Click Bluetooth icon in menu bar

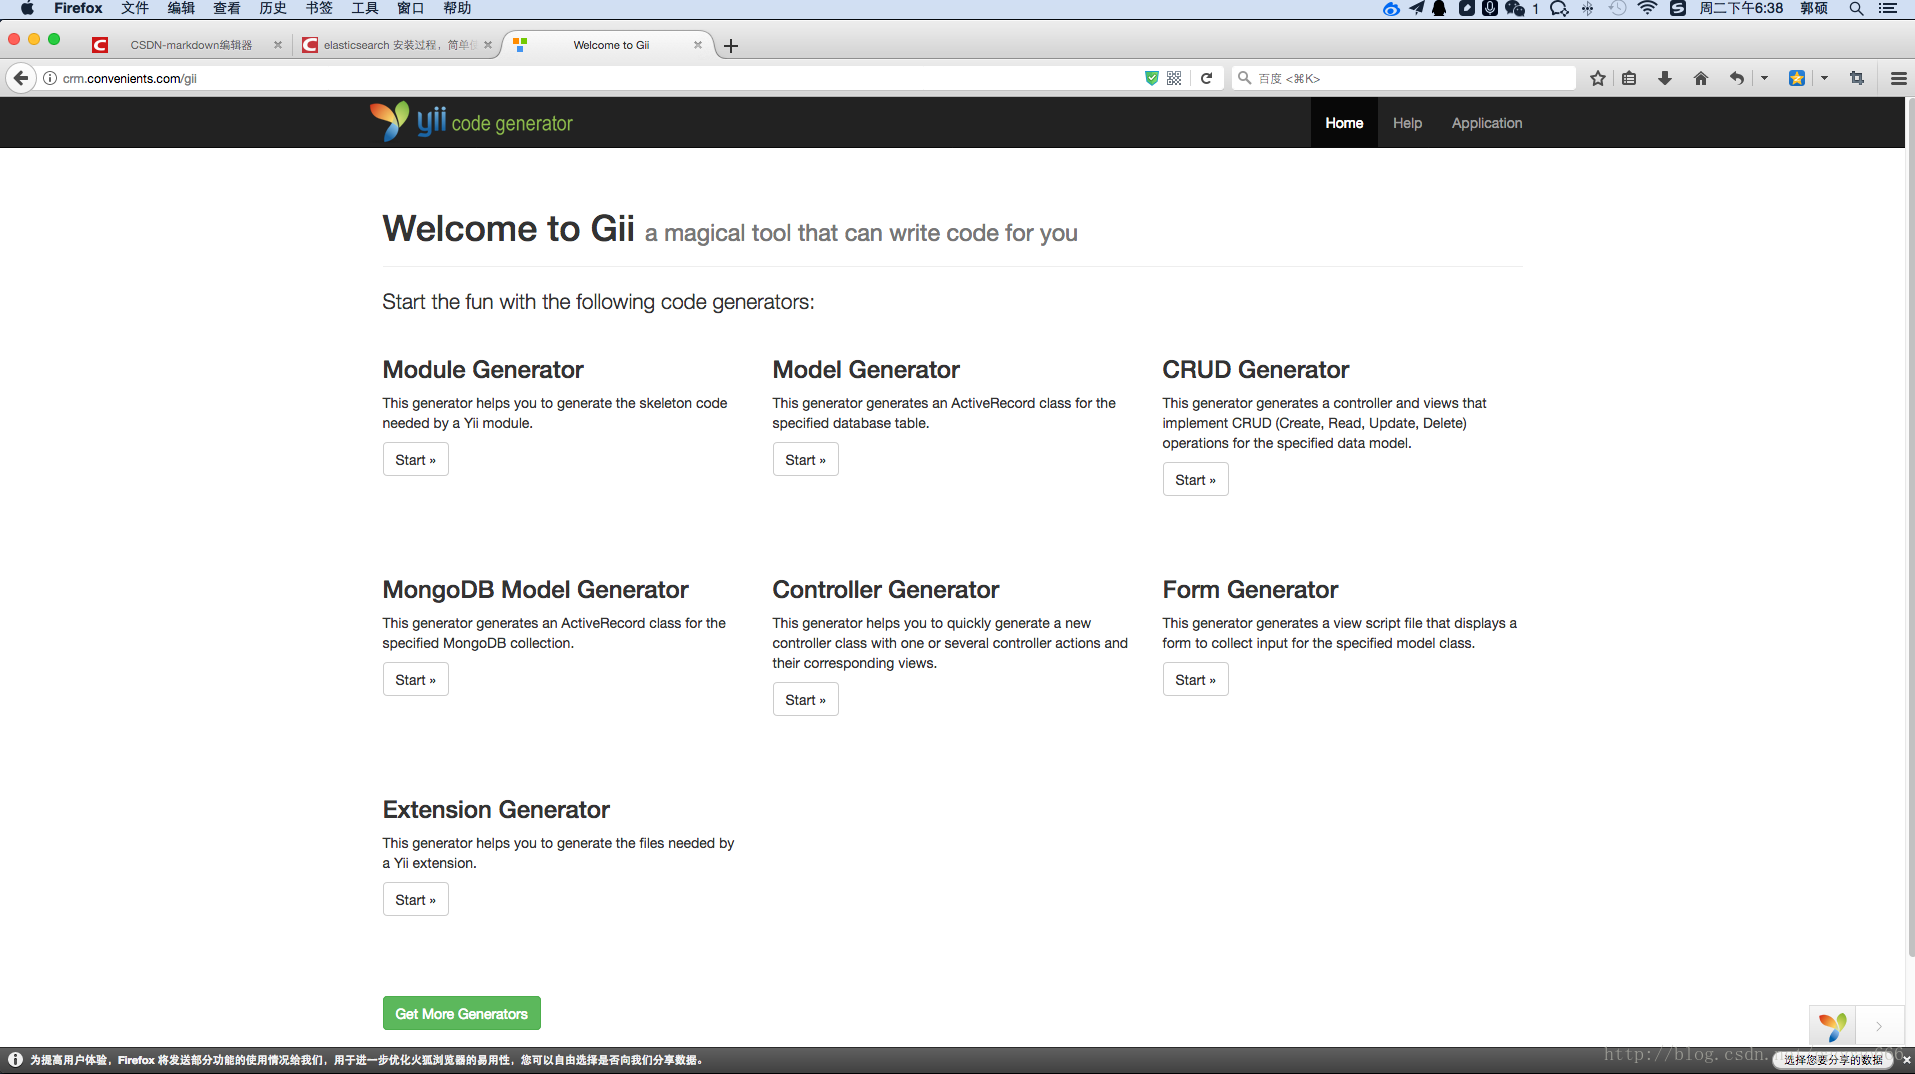tap(1587, 9)
